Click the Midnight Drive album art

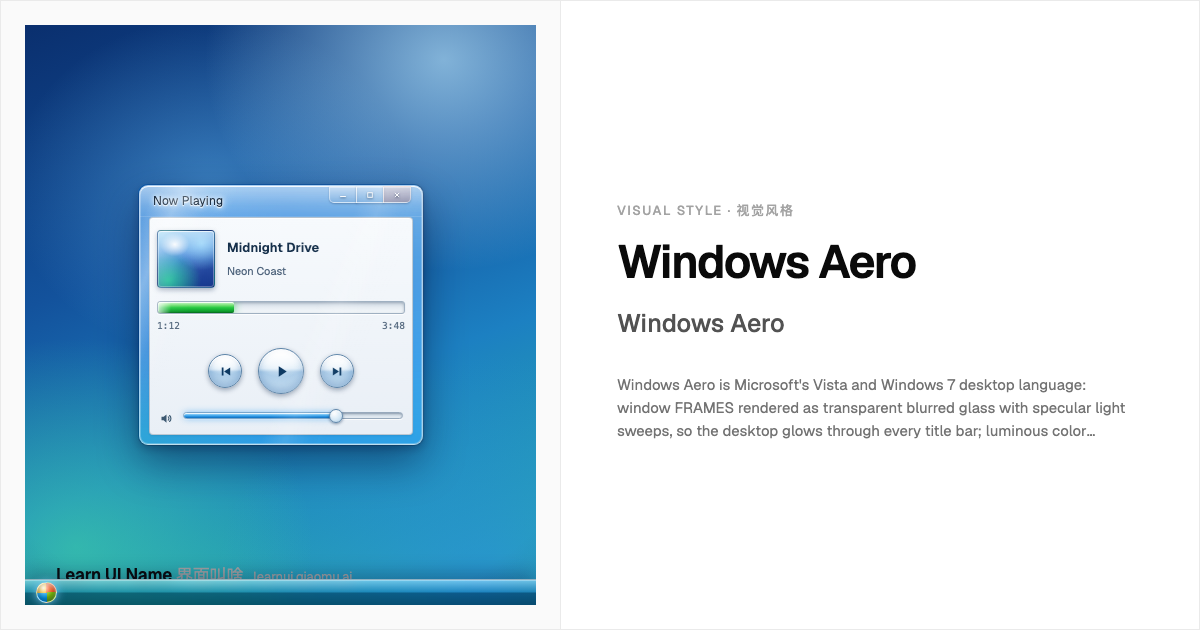click(186, 259)
